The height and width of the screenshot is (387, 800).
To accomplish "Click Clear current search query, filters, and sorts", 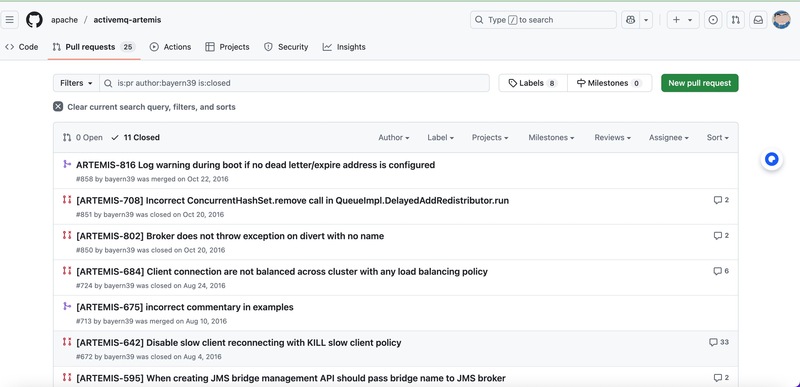I will pos(152,107).
